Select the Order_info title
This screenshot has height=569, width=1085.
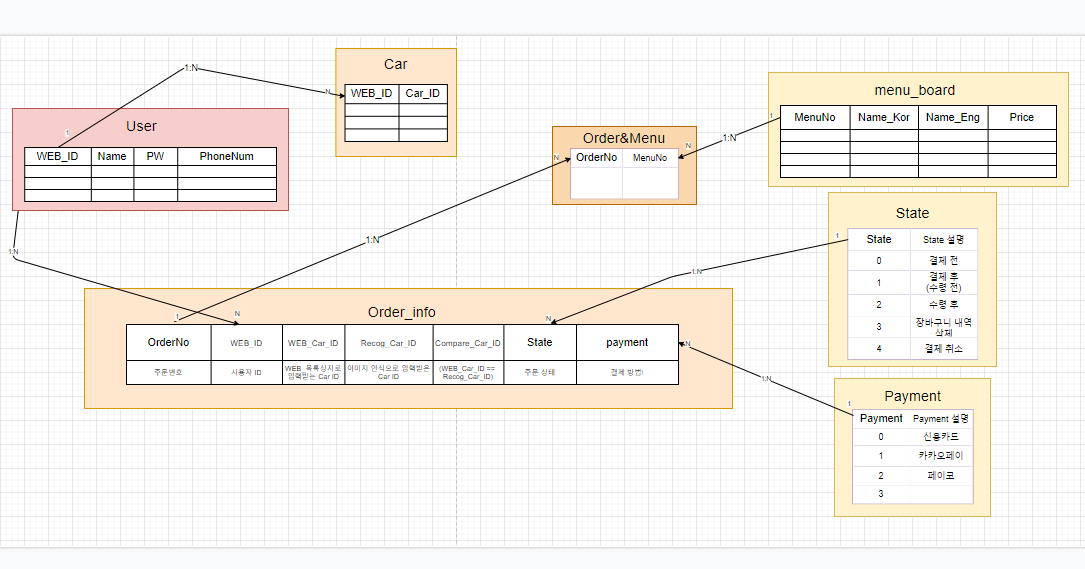[x=401, y=312]
